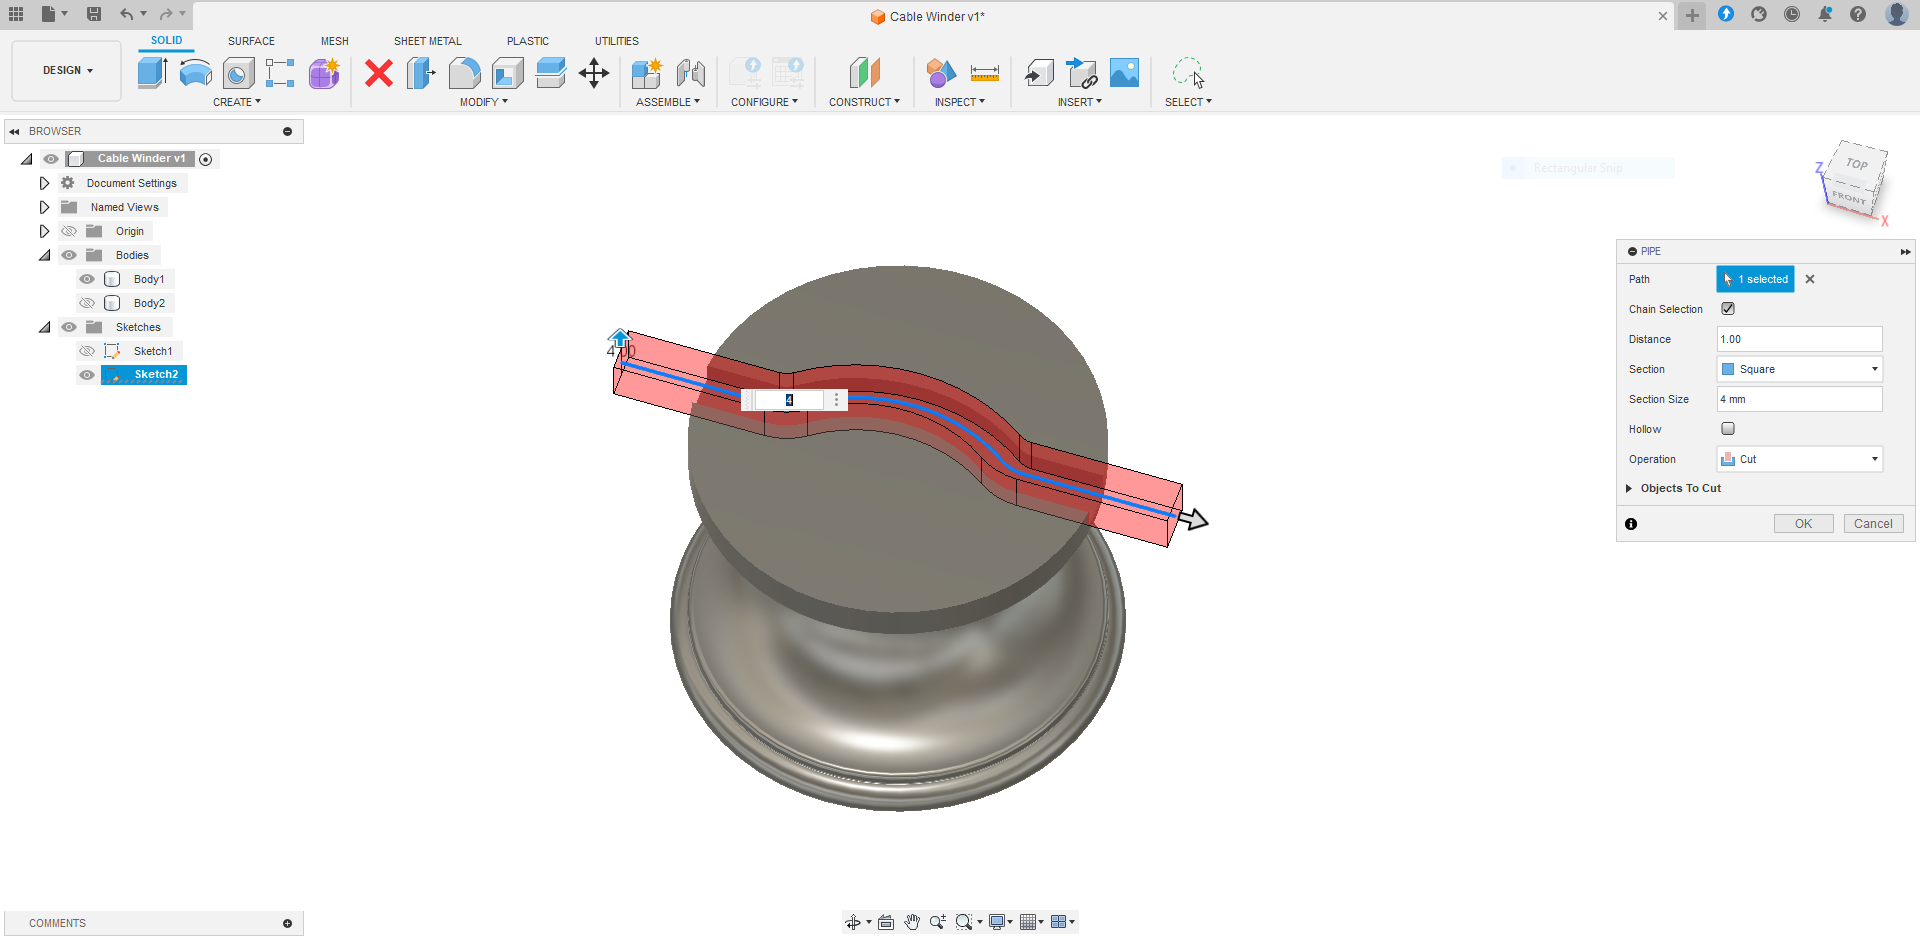Open the CREATE menu dropdown
The height and width of the screenshot is (940, 1920).
(x=237, y=102)
